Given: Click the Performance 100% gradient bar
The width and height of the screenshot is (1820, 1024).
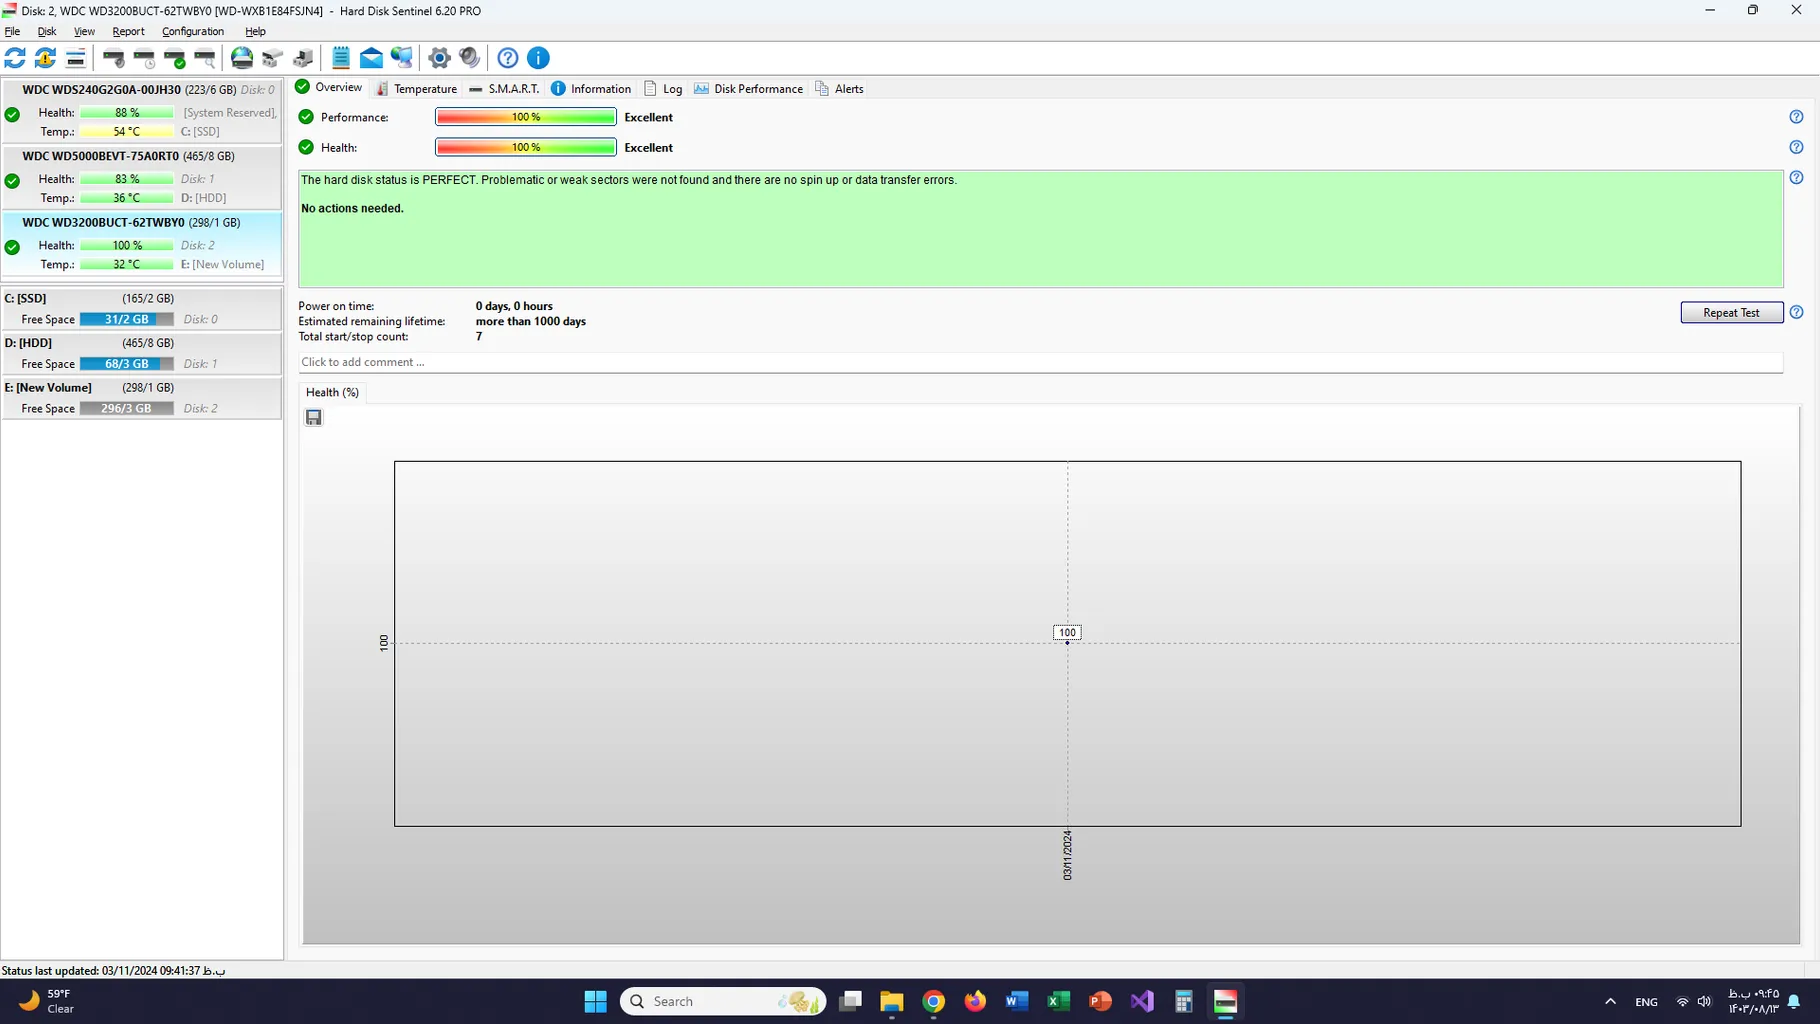Looking at the screenshot, I should pos(525,117).
